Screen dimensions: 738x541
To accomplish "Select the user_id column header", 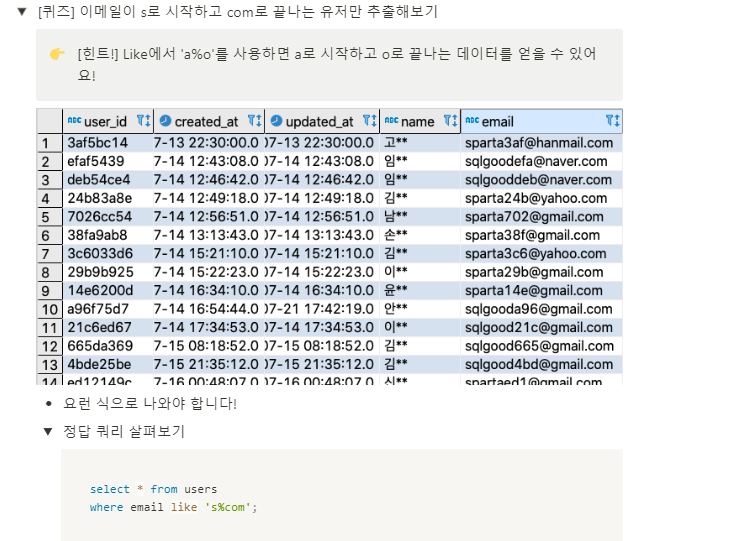I will click(x=108, y=121).
